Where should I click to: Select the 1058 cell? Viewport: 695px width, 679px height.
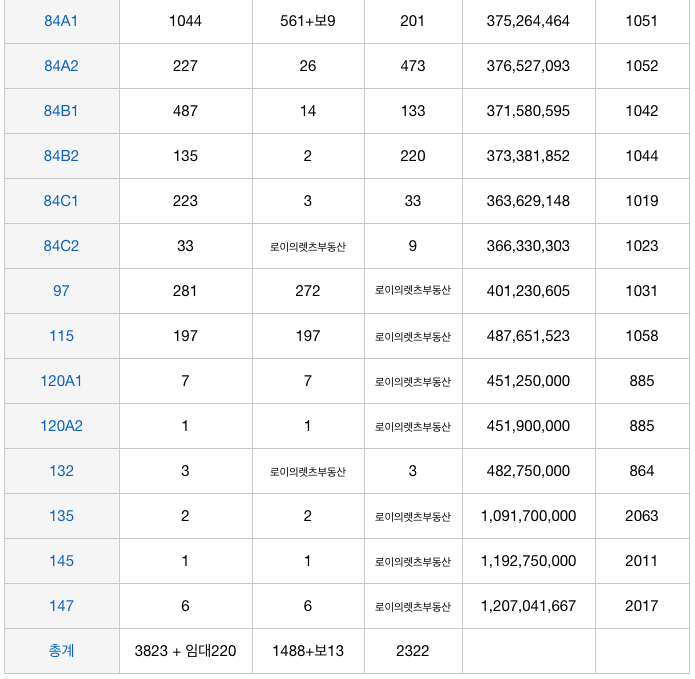[x=641, y=336]
